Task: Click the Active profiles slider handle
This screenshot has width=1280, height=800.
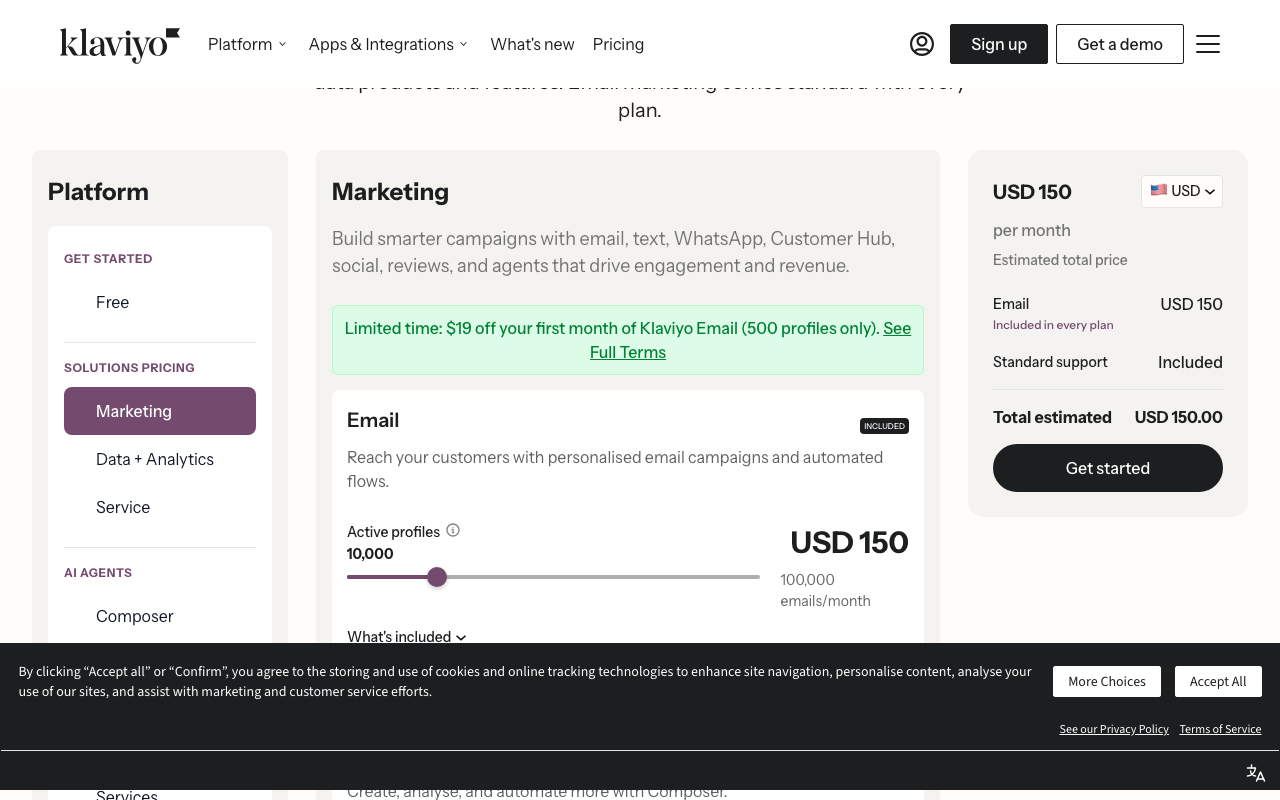Action: click(x=437, y=577)
